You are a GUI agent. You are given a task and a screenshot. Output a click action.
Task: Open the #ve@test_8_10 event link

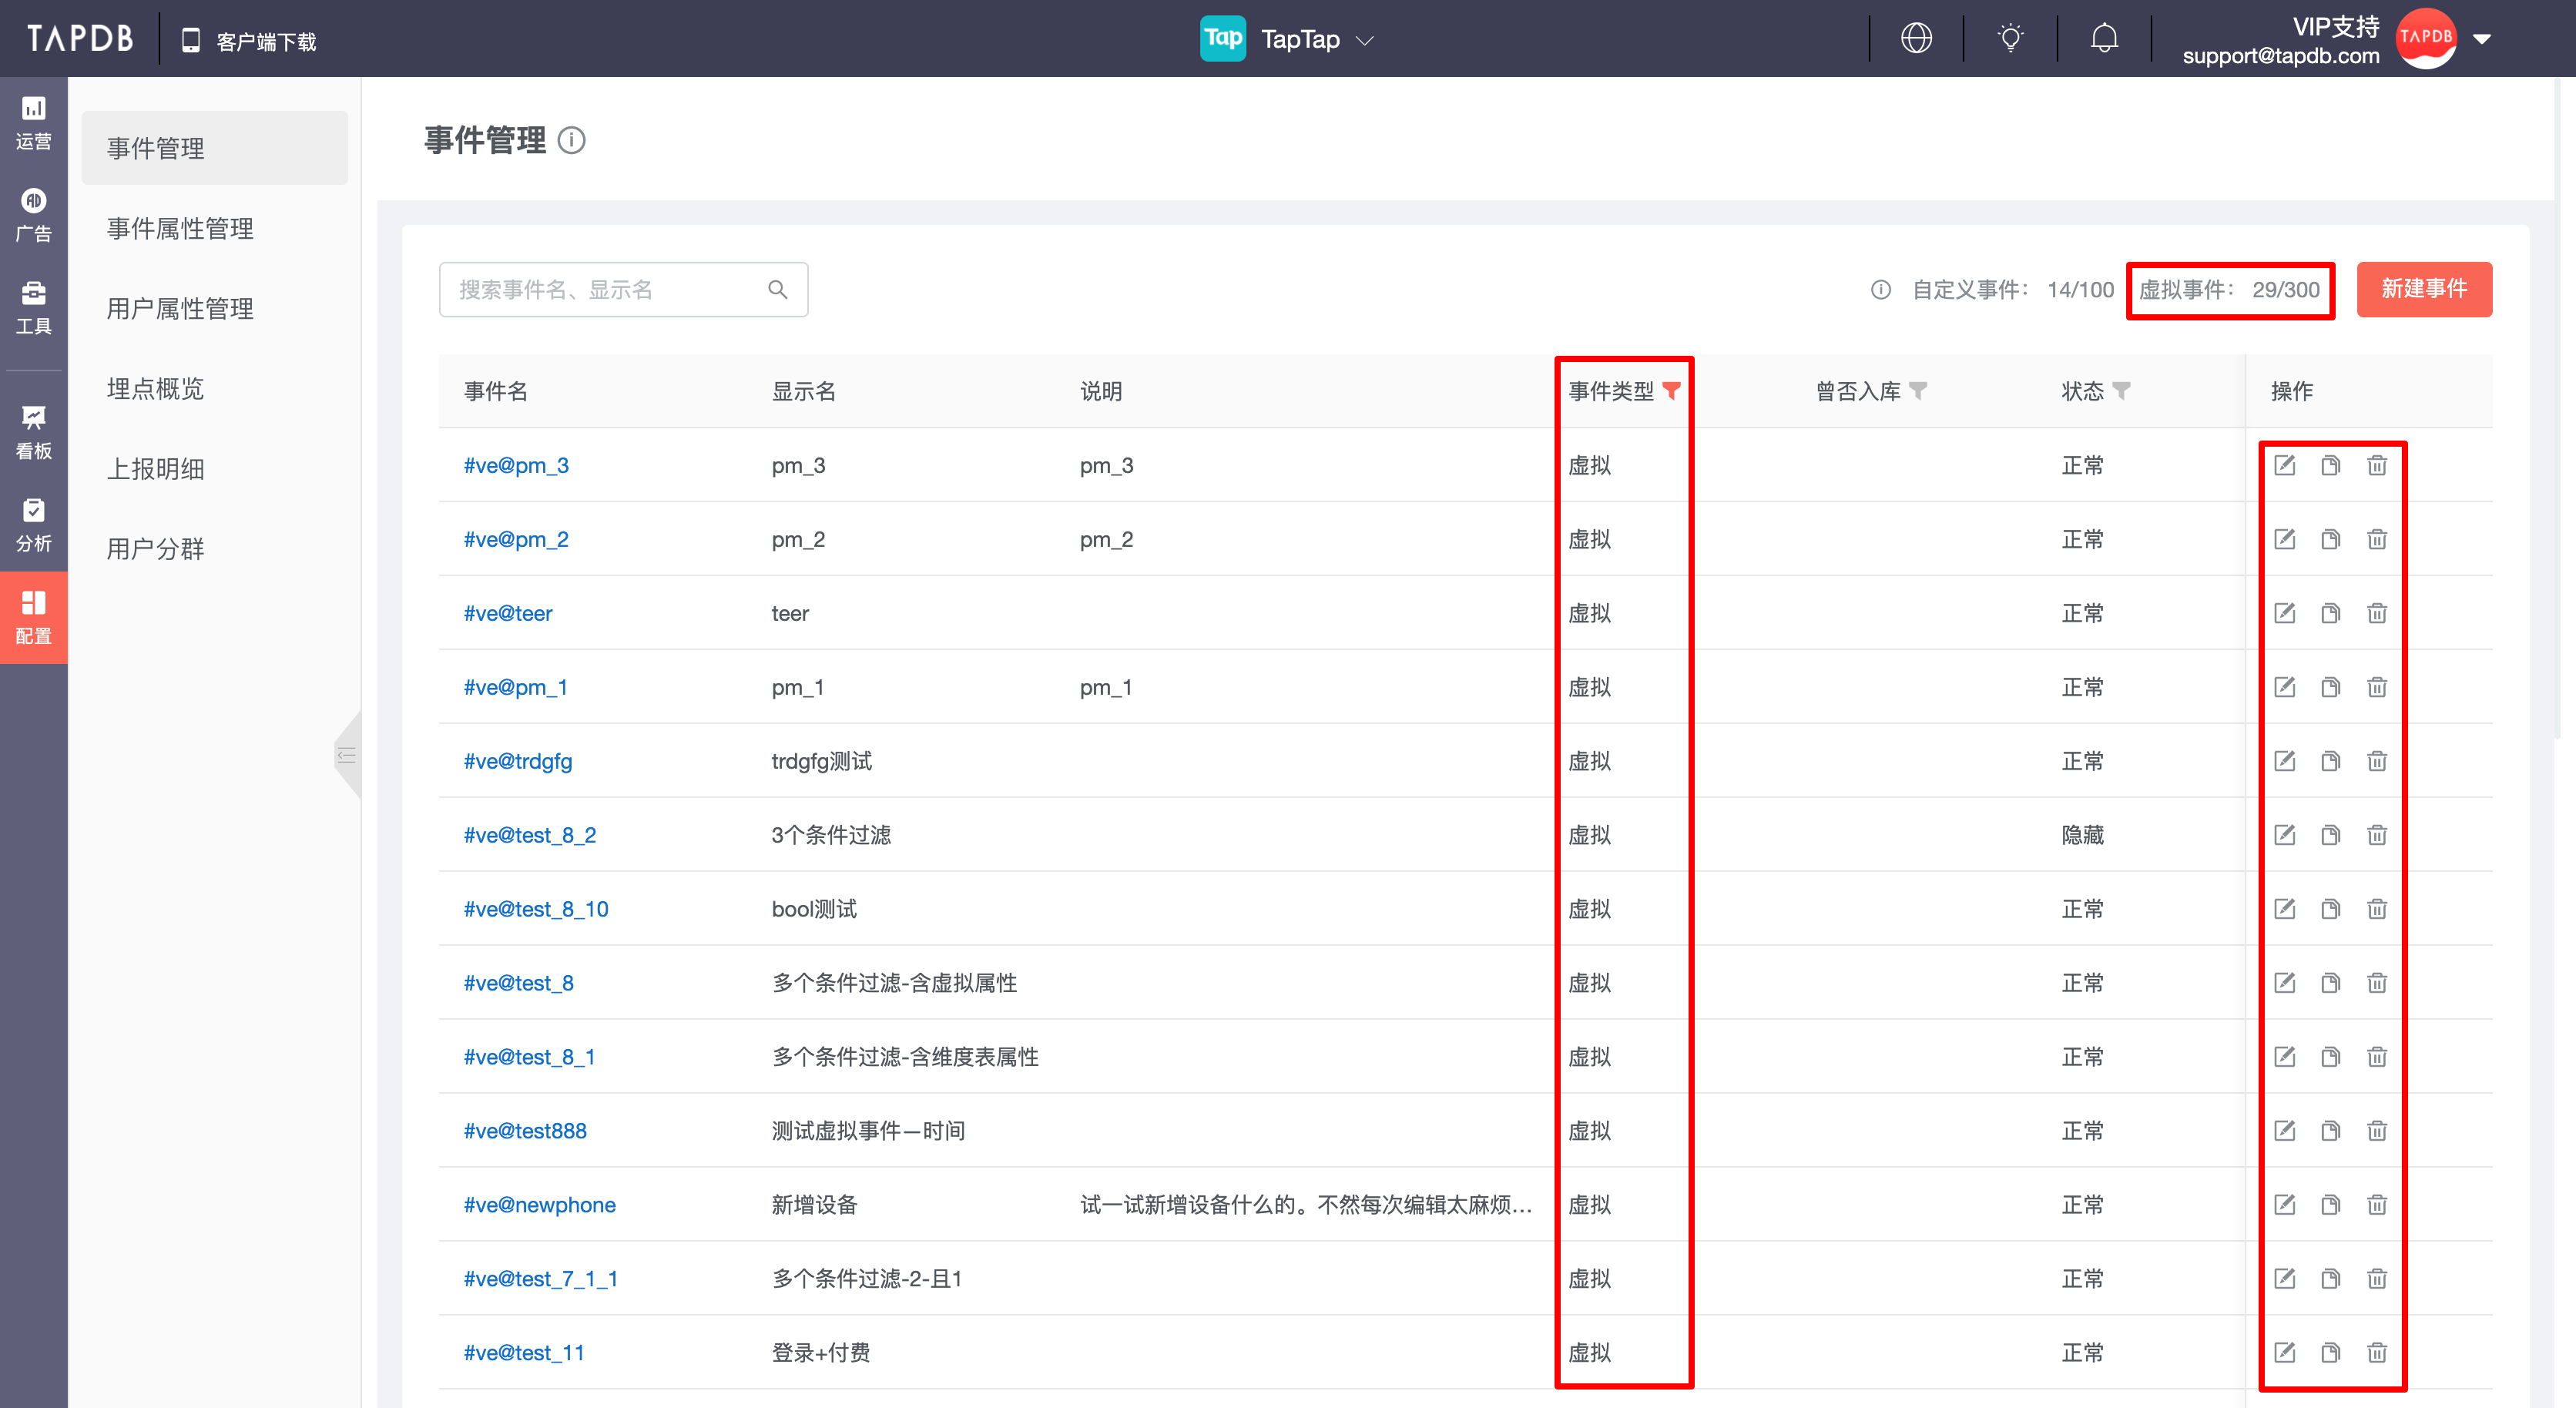tap(536, 909)
